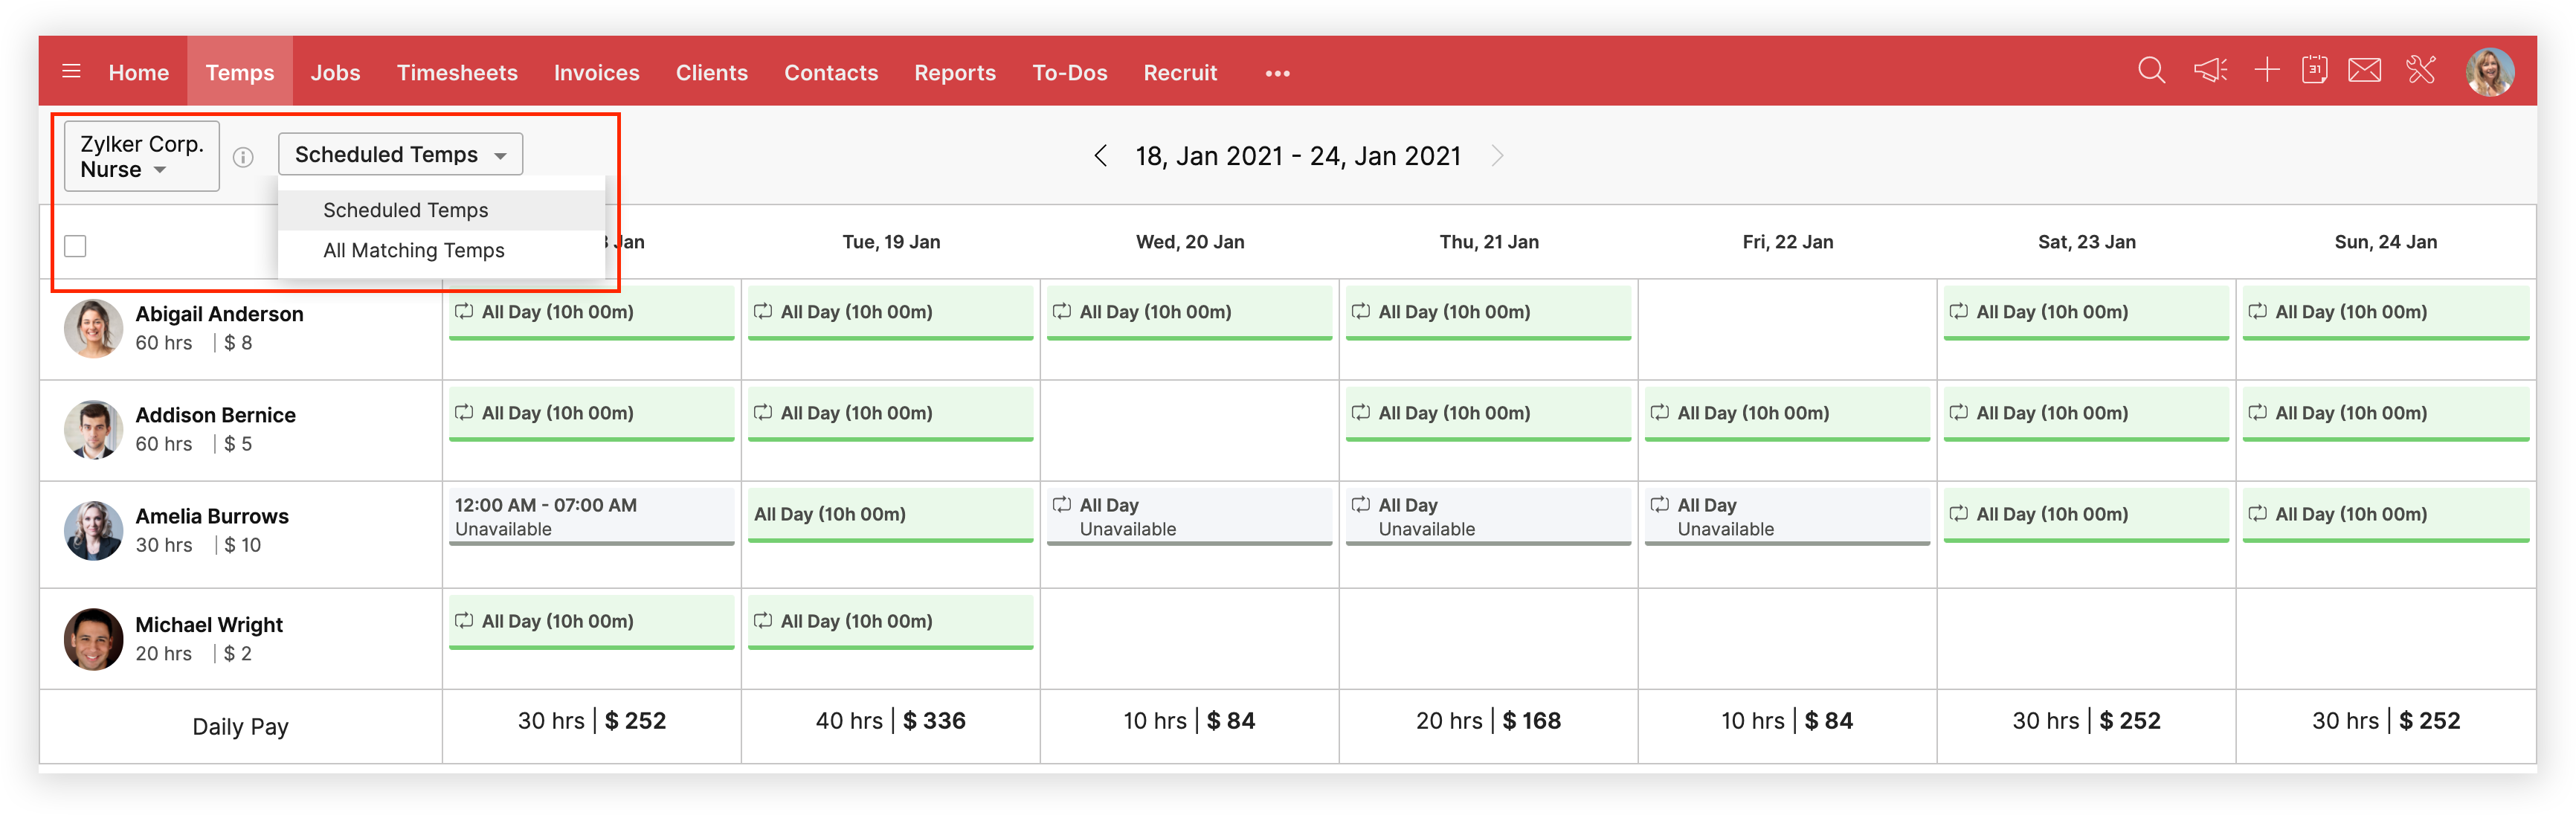Click the search magnifier icon
This screenshot has width=2576, height=815.
pyautogui.click(x=2151, y=71)
